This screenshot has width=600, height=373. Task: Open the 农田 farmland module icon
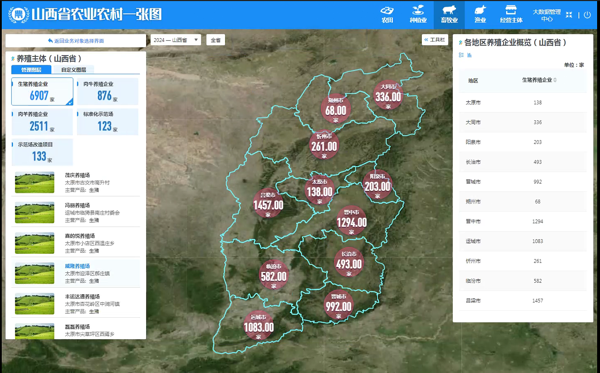click(387, 15)
